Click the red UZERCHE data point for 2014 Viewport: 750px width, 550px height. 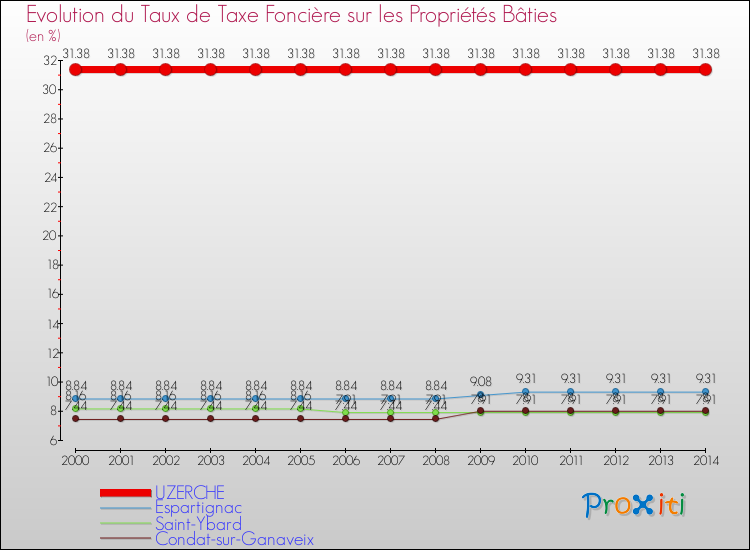pos(706,69)
